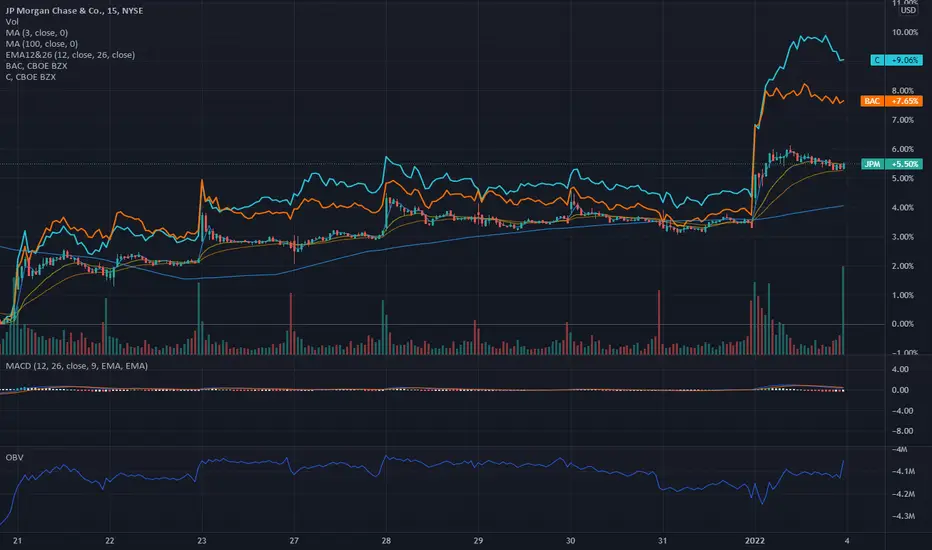Click the OBV axis -4.1M label
932x550 pixels.
click(x=902, y=471)
